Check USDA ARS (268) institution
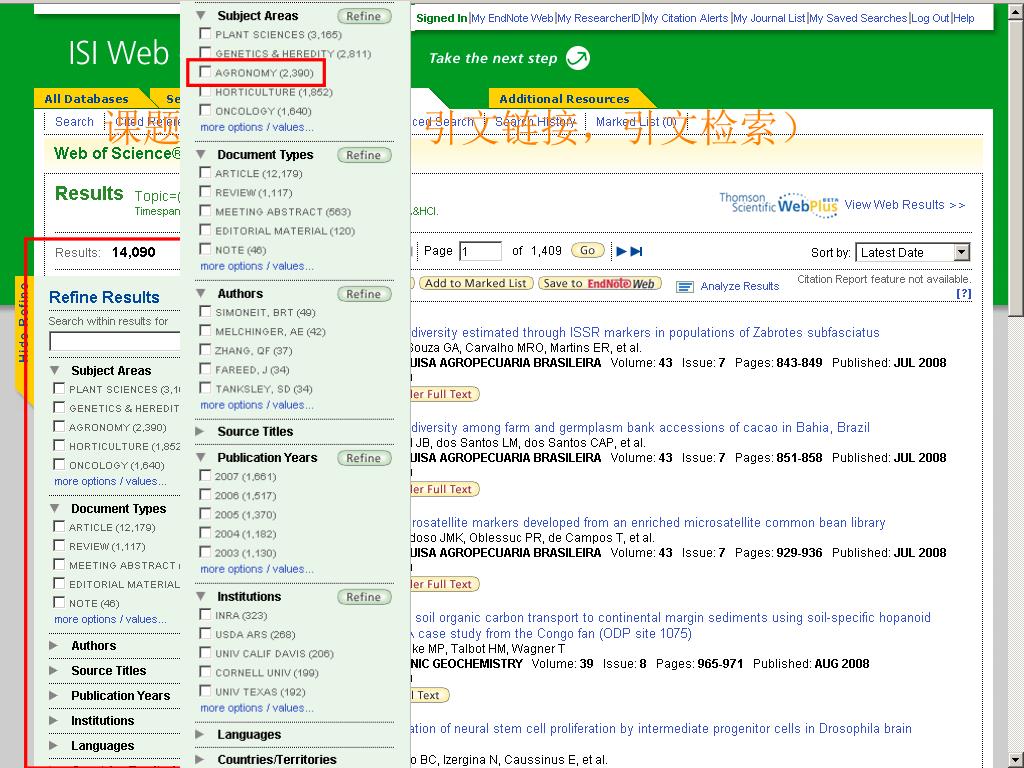Viewport: 1024px width, 768px height. pyautogui.click(x=205, y=633)
